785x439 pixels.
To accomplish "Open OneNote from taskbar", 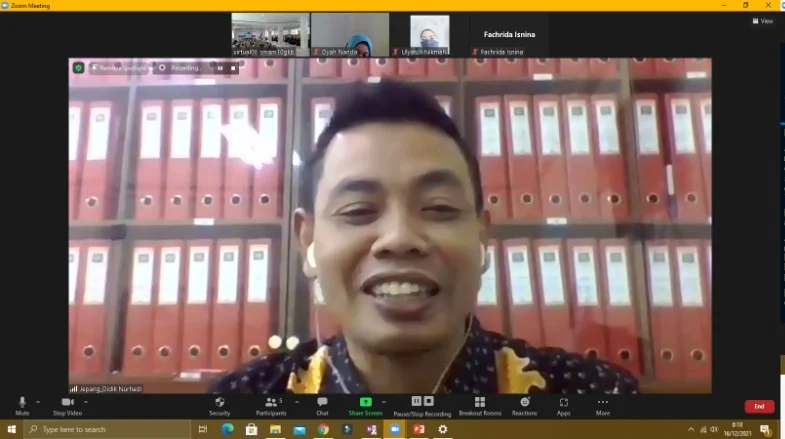I will 371,429.
